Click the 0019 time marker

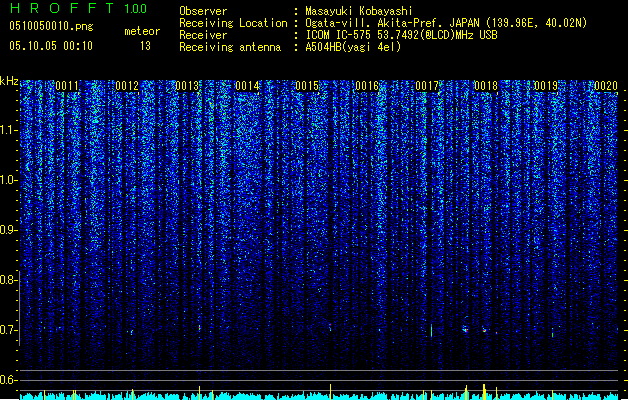point(546,86)
